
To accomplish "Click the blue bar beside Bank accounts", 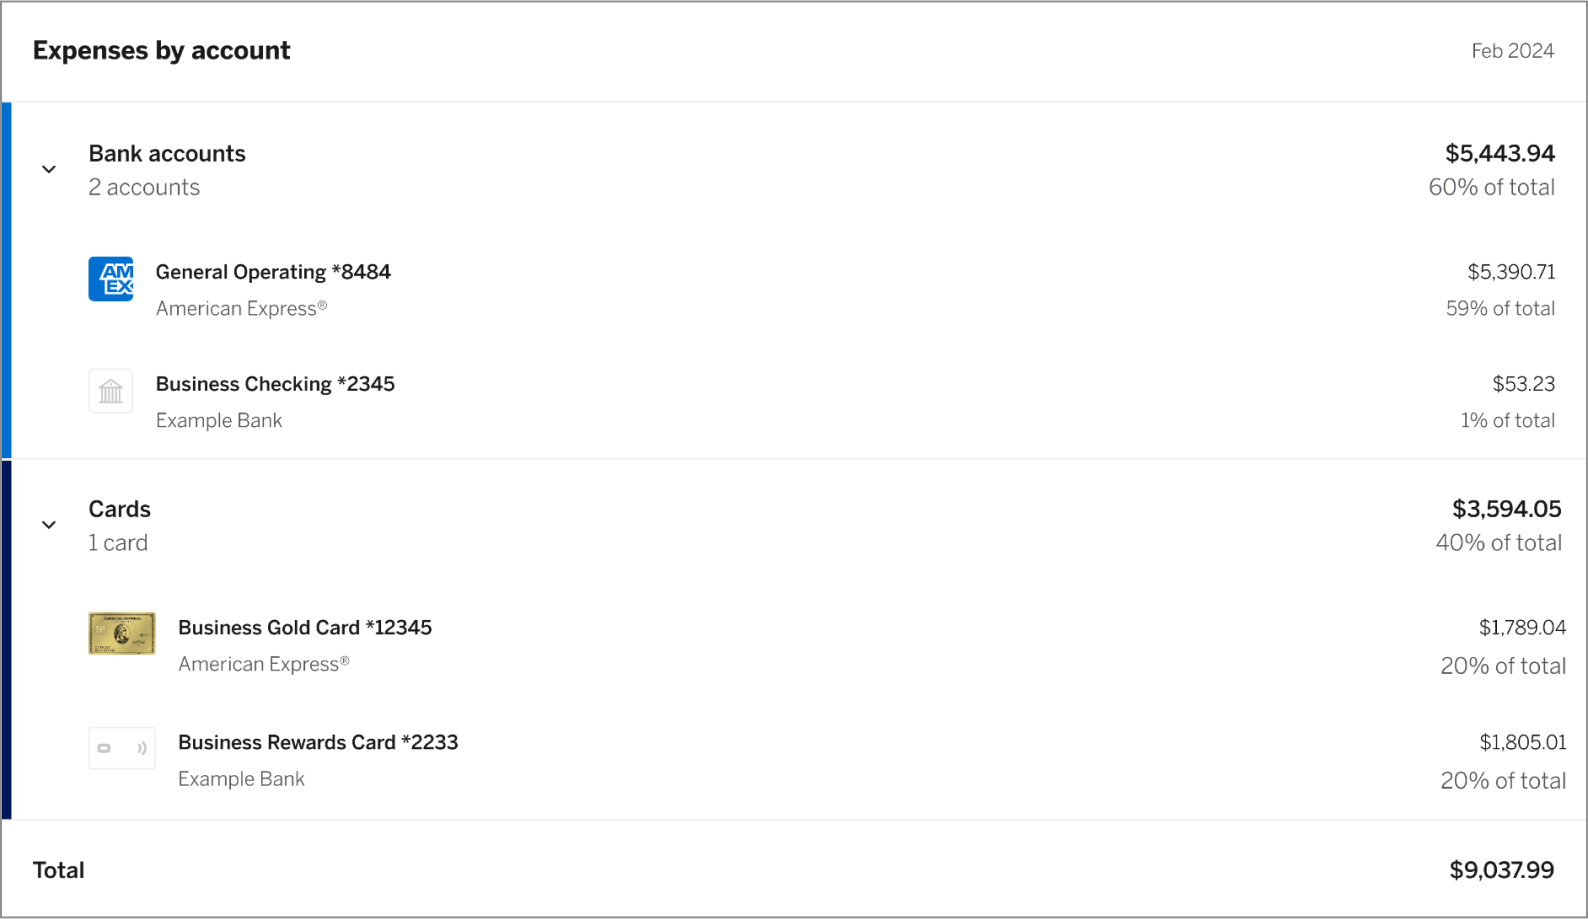I will (x=5, y=280).
